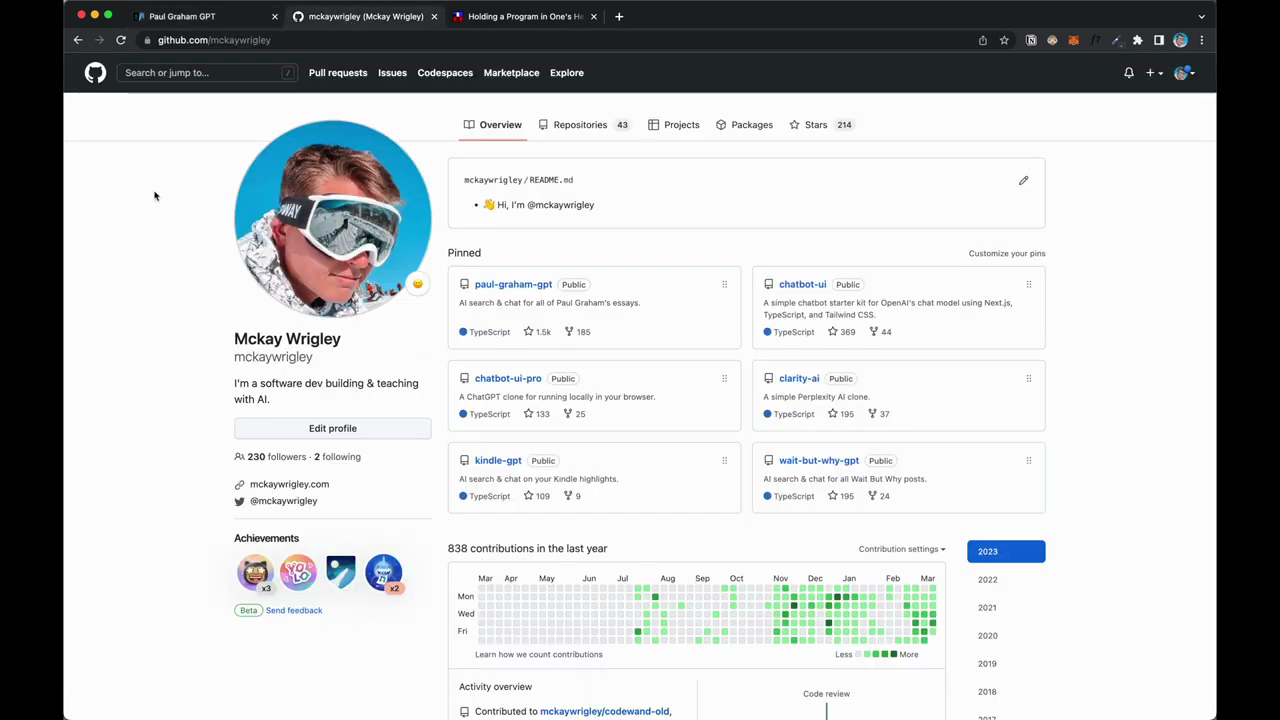Go back with the browser back arrow
The width and height of the screenshot is (1280, 720).
point(78,40)
